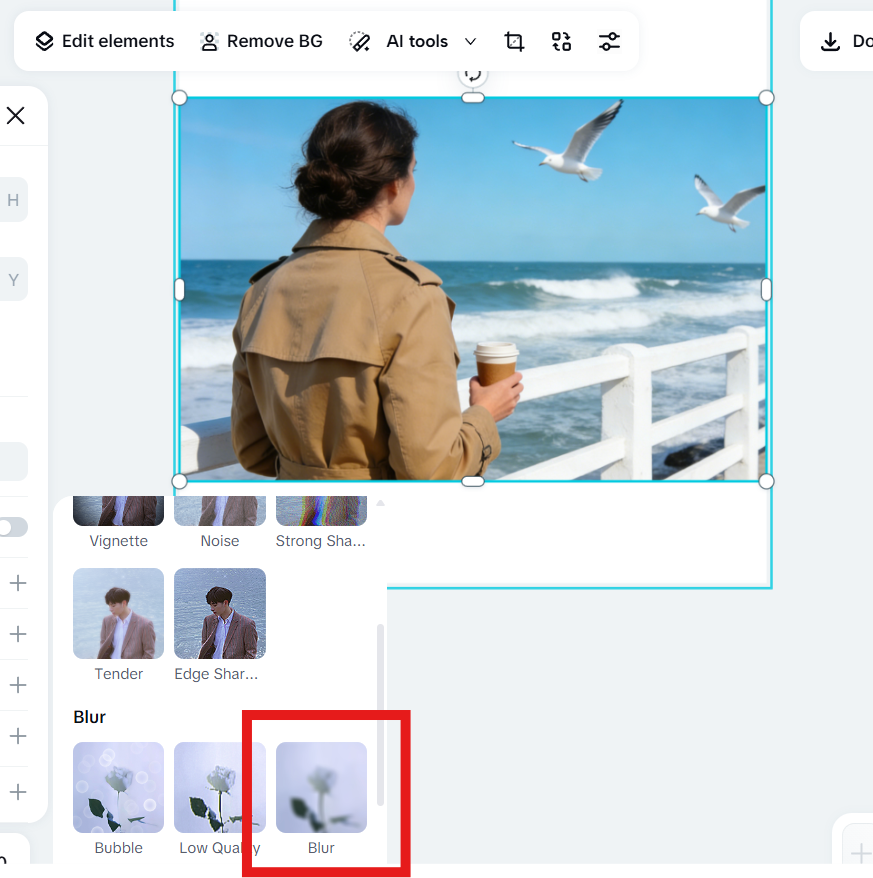Switch to the Blur section header

(x=89, y=717)
